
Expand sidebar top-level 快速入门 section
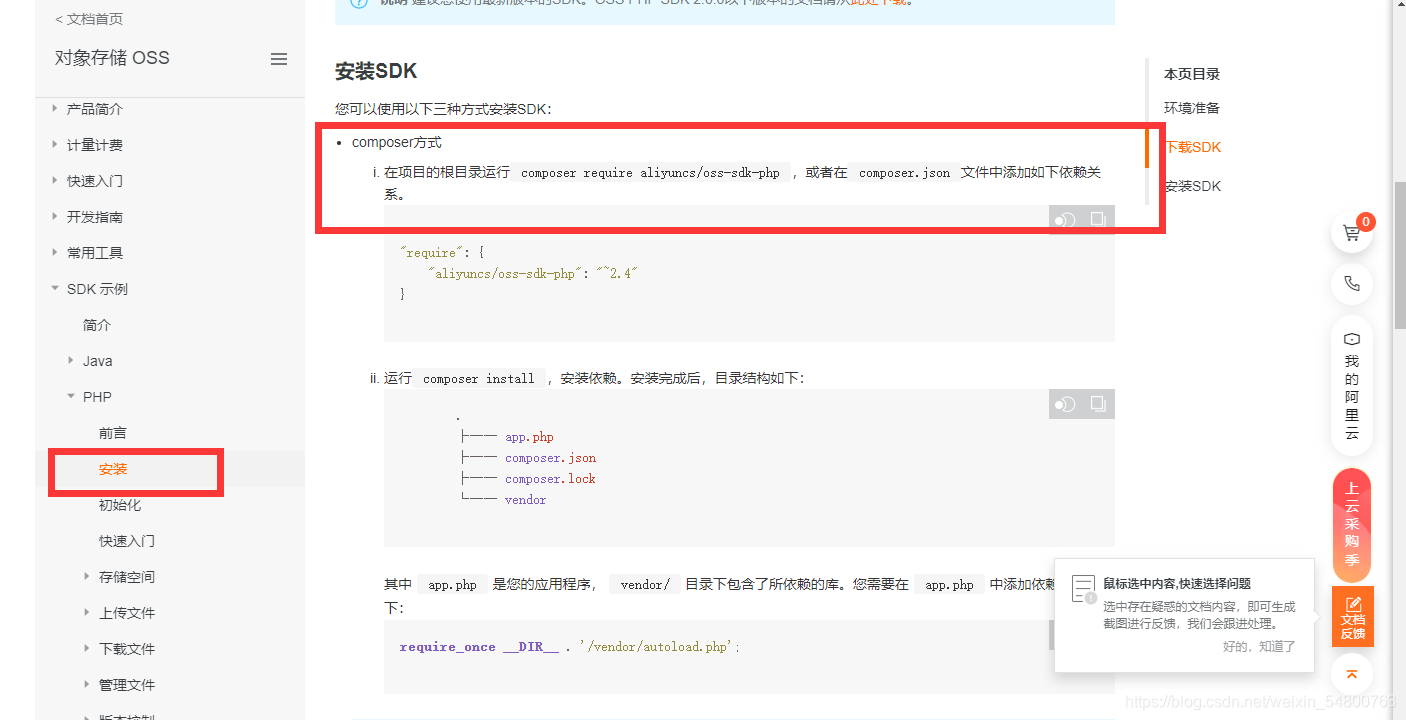55,180
